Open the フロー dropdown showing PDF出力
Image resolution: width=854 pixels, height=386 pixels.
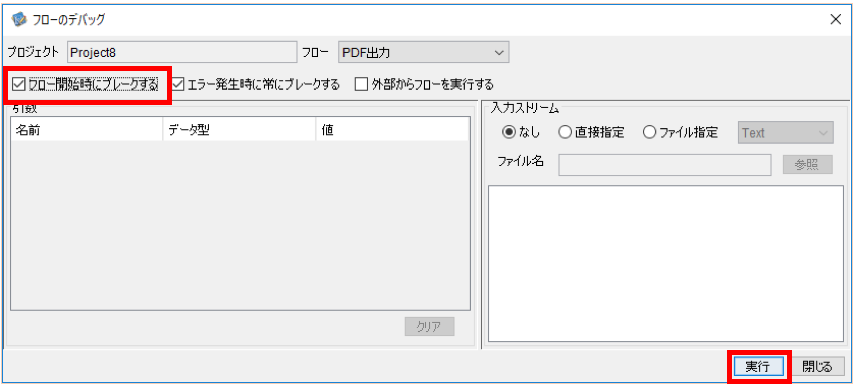pyautogui.click(x=423, y=52)
